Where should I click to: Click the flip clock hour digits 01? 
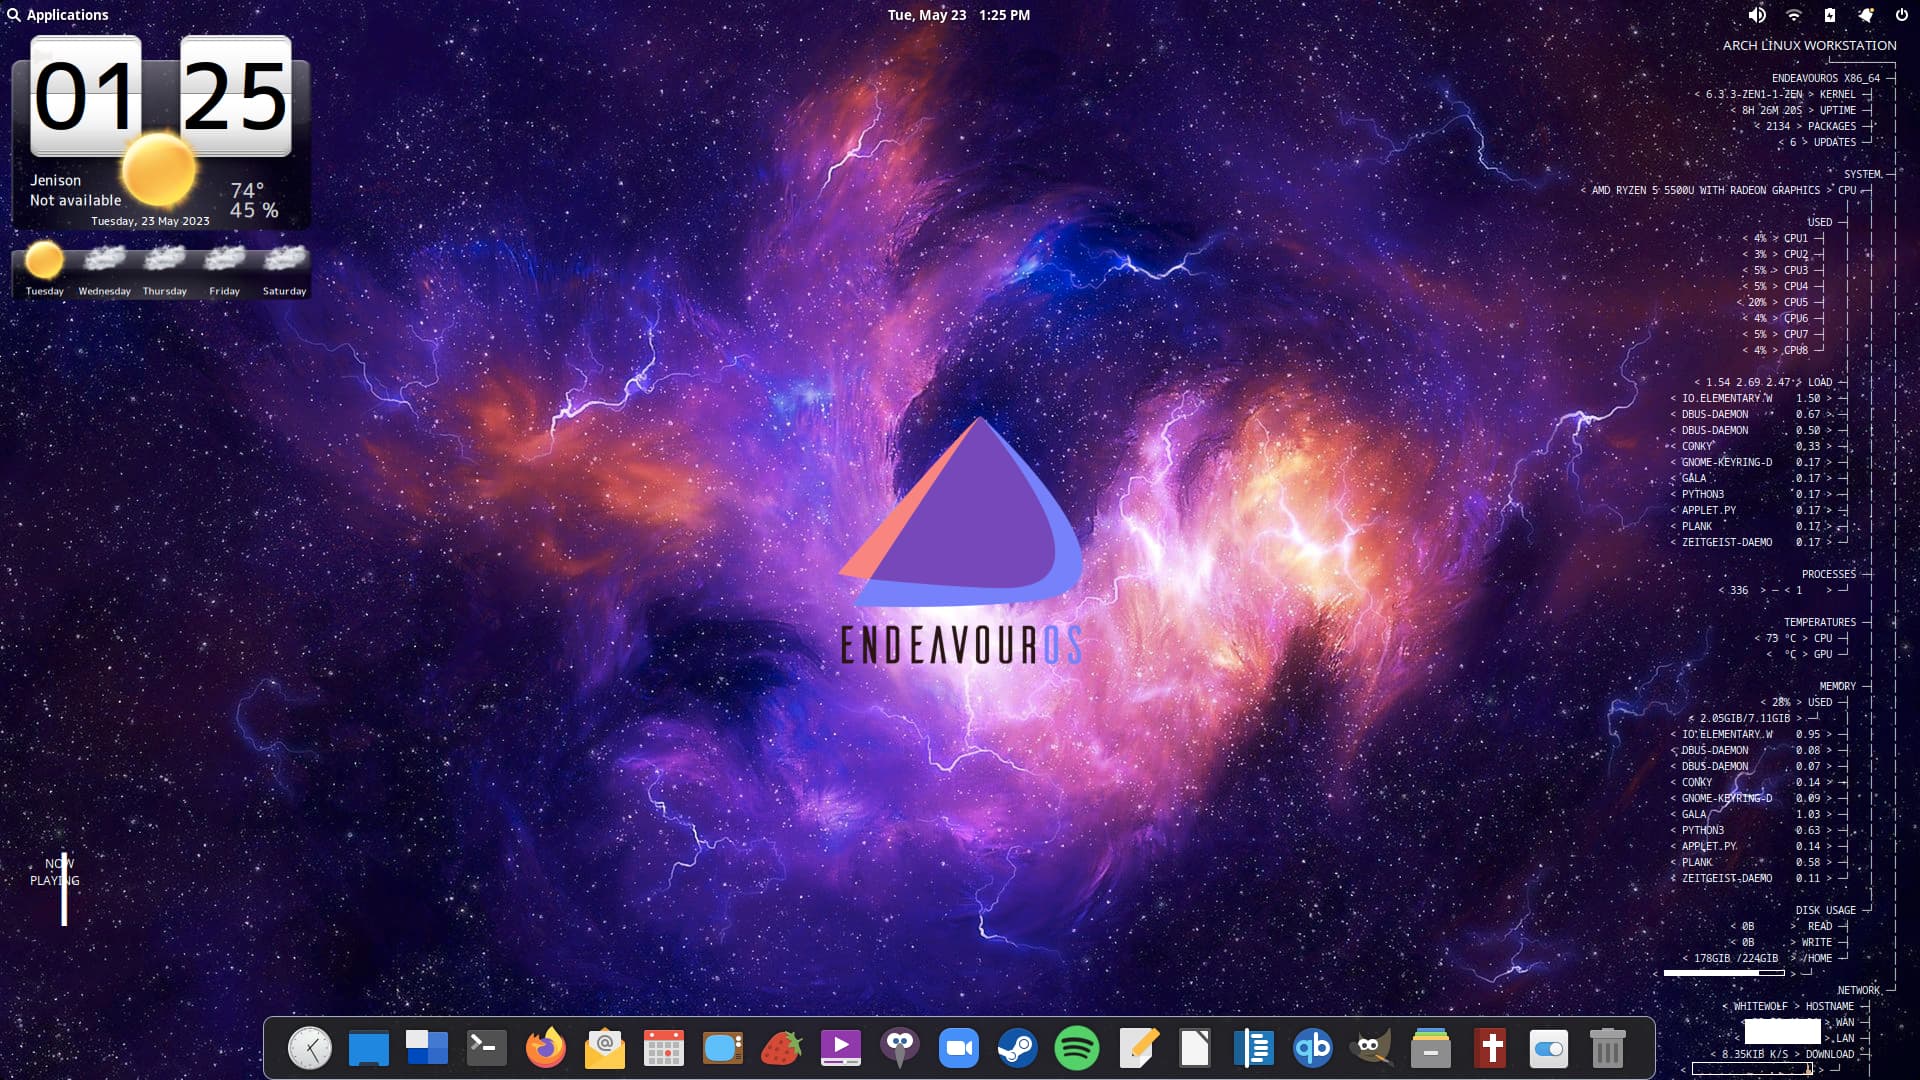[86, 97]
